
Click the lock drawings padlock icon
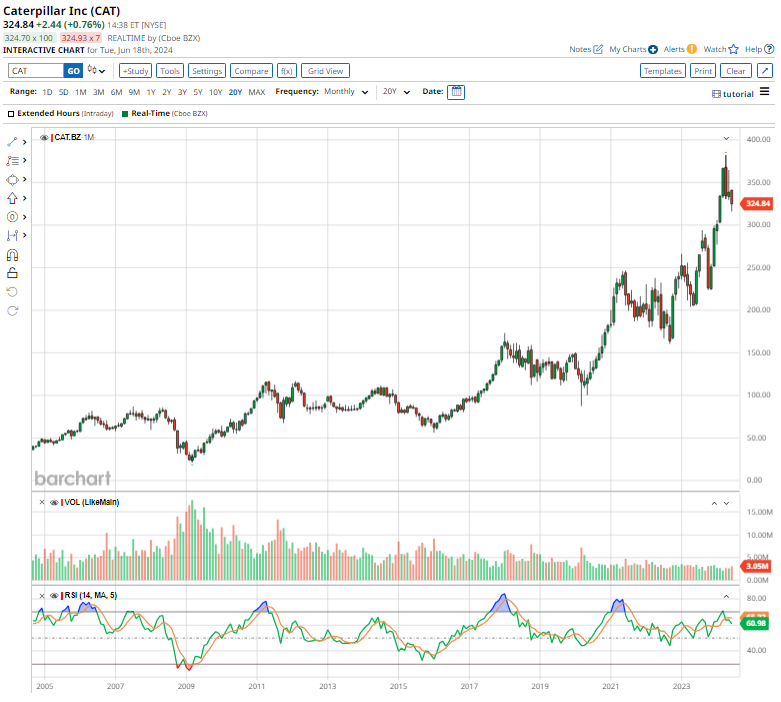pos(13,272)
